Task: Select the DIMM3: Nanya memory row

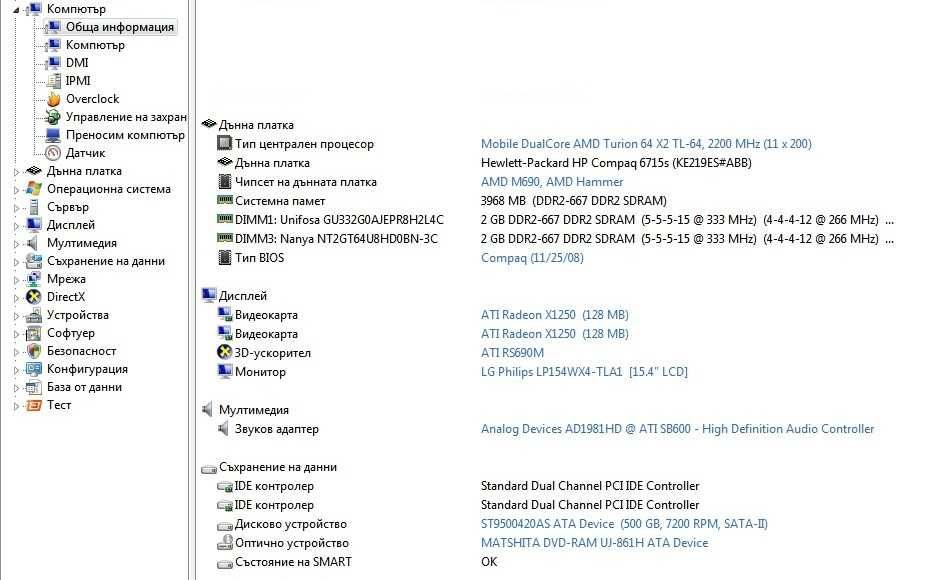Action: click(x=336, y=239)
